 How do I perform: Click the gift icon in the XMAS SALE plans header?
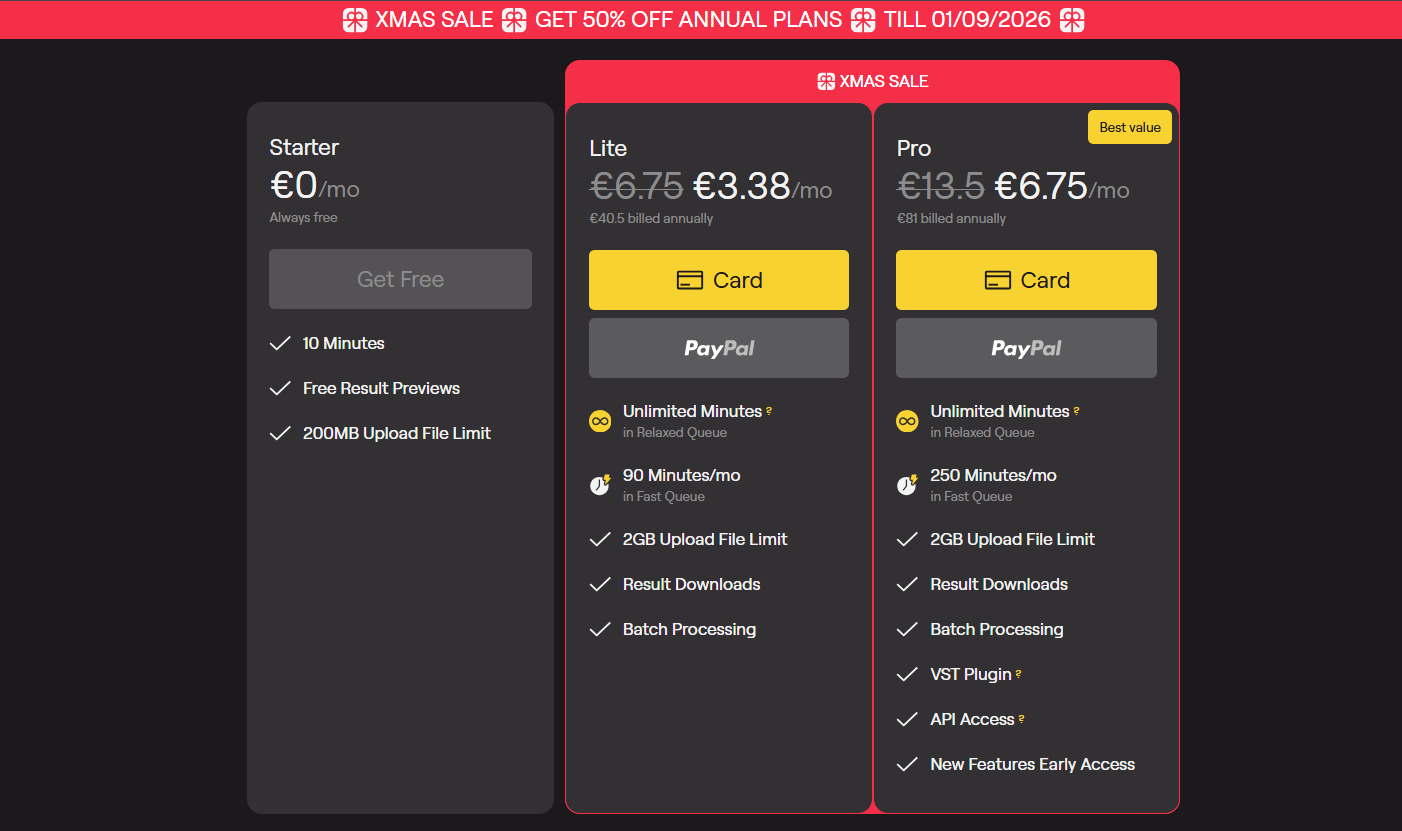826,81
